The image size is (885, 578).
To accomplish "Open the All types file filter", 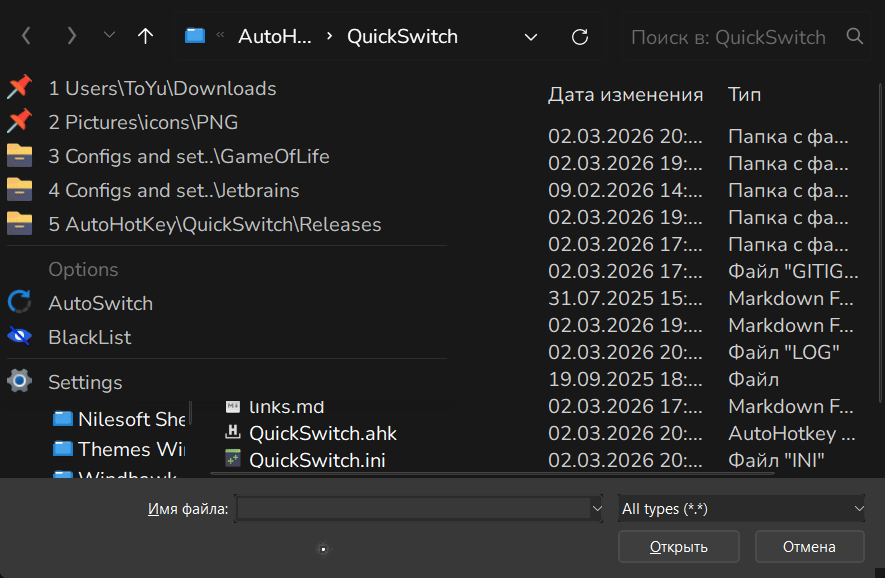I will (x=741, y=509).
